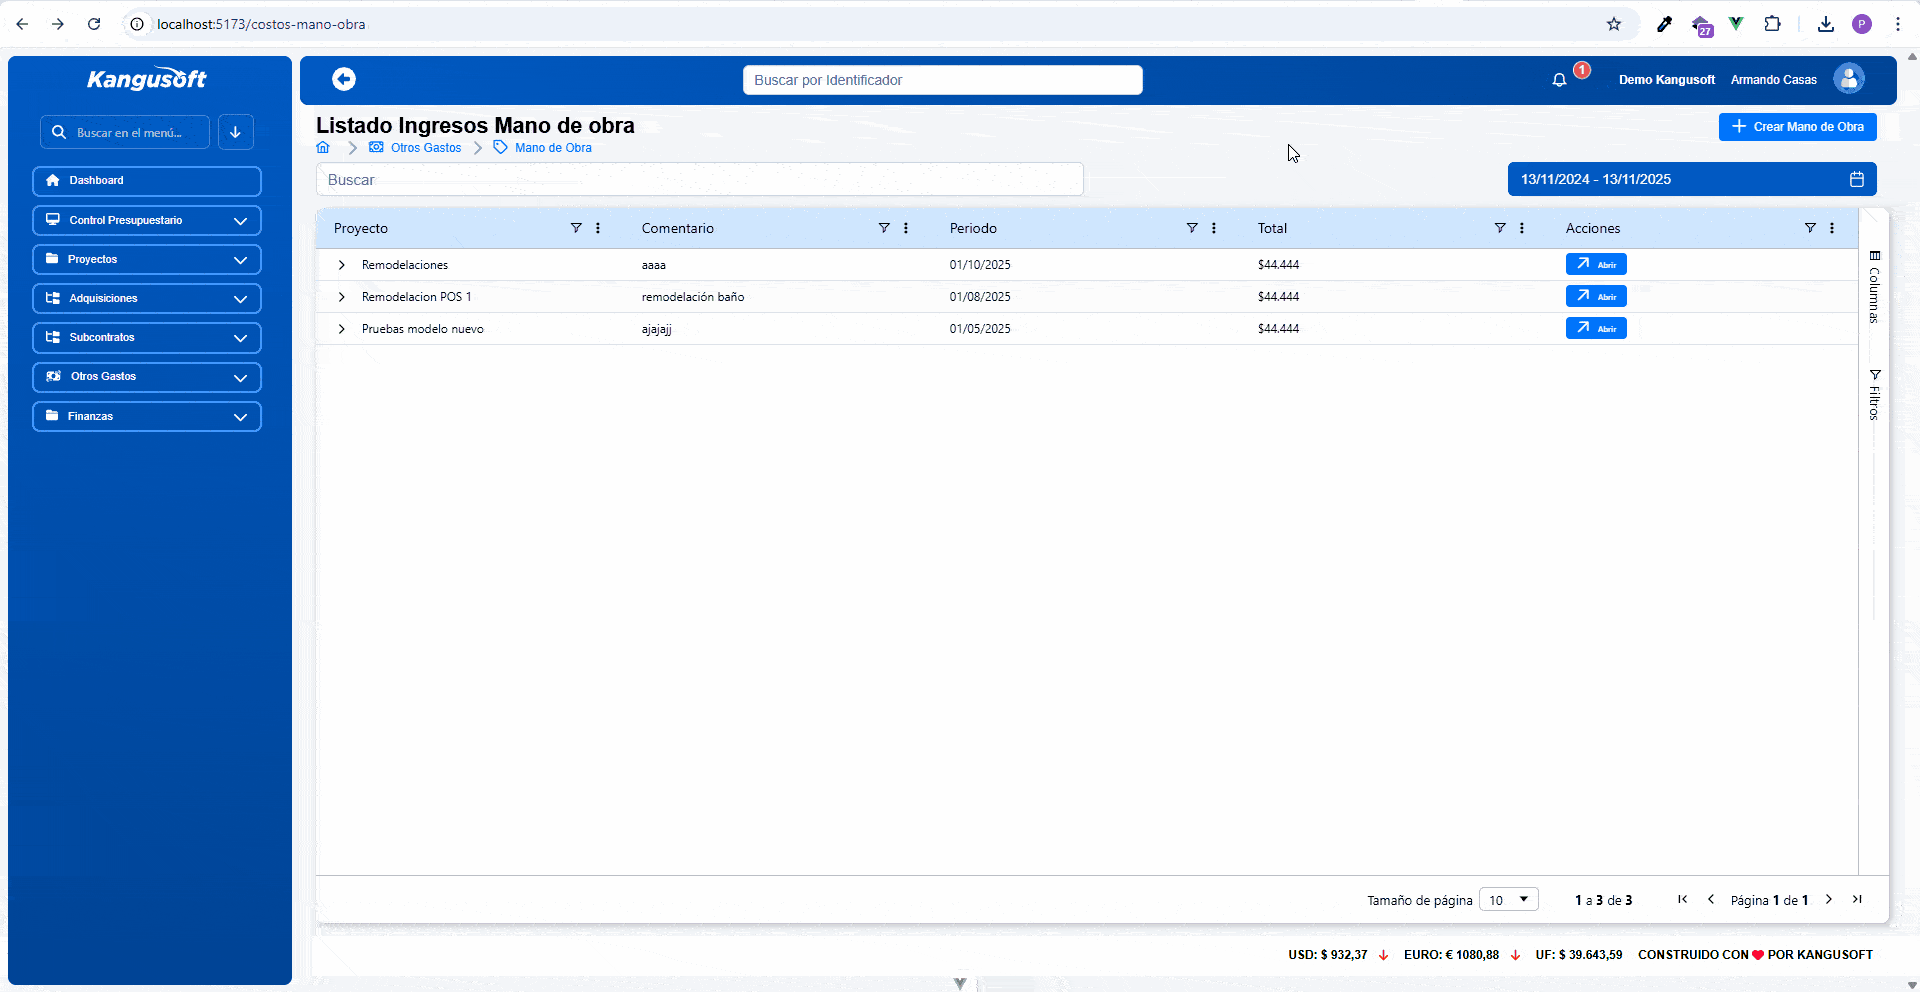Click the back arrow circle icon
The image size is (1920, 992).
click(344, 79)
